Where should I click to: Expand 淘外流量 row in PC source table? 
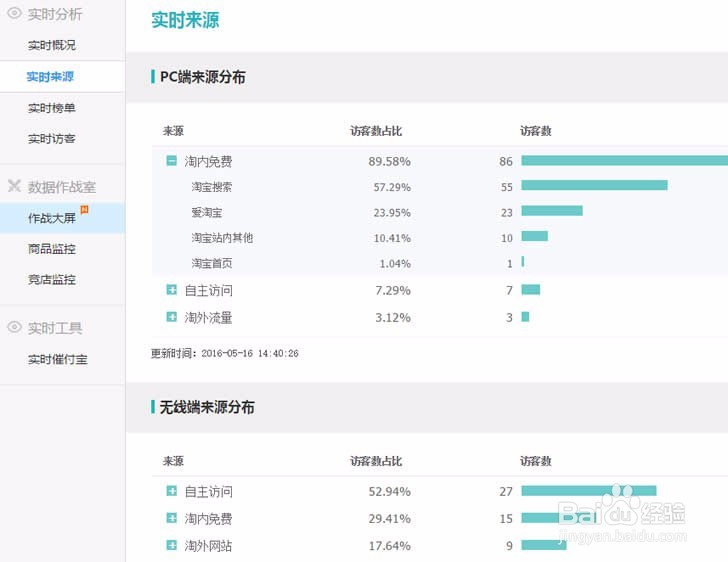(x=171, y=317)
